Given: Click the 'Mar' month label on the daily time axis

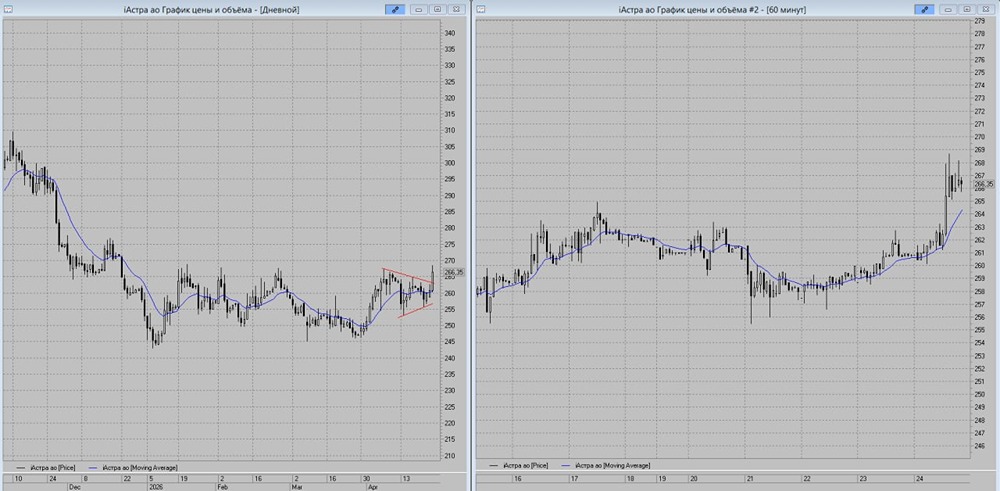Looking at the screenshot, I should coord(297,486).
